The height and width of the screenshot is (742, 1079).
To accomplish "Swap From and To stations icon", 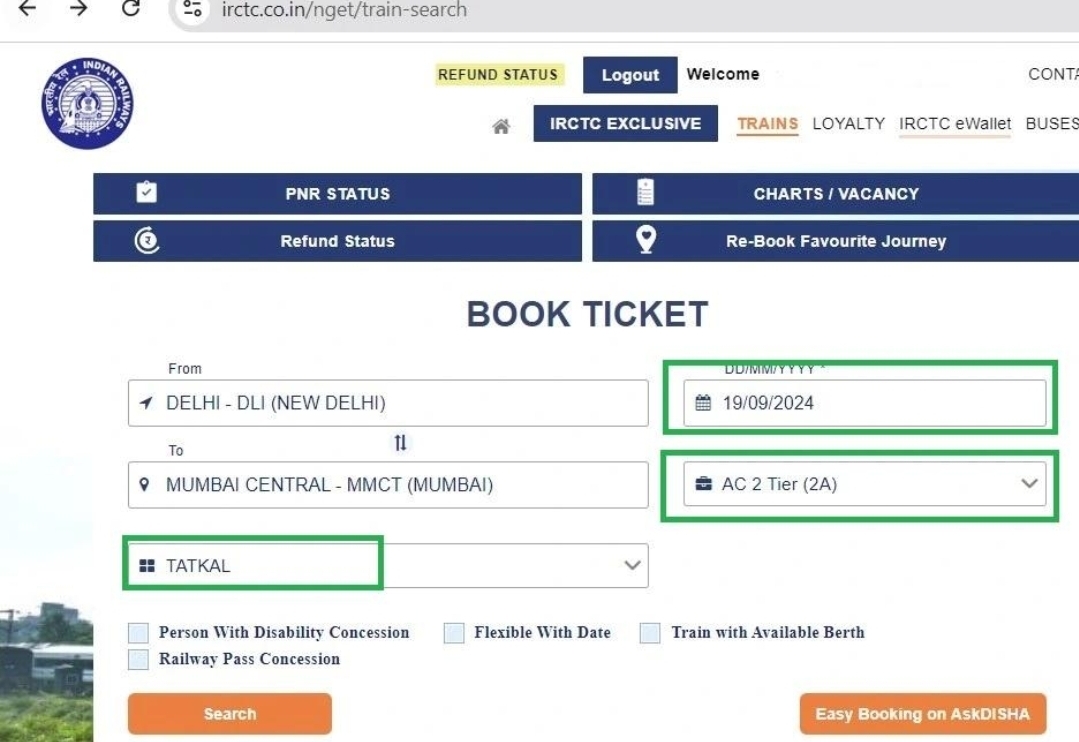I will tap(400, 443).
